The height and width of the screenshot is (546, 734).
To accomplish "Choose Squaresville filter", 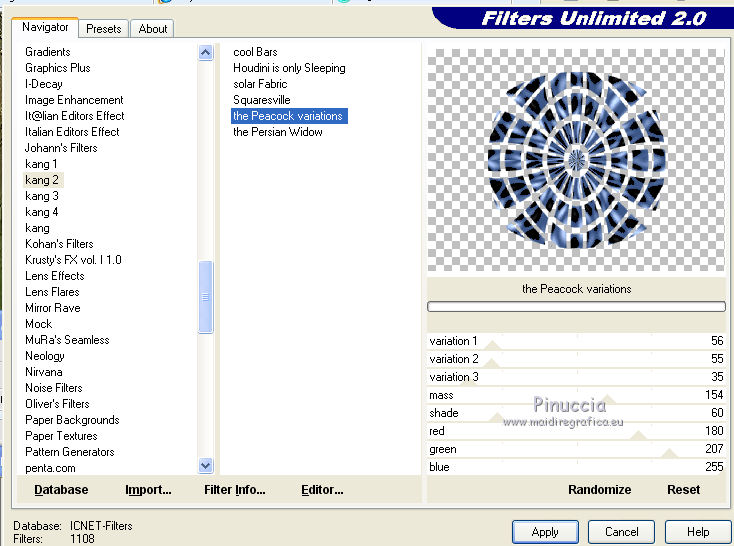I will click(x=261, y=100).
